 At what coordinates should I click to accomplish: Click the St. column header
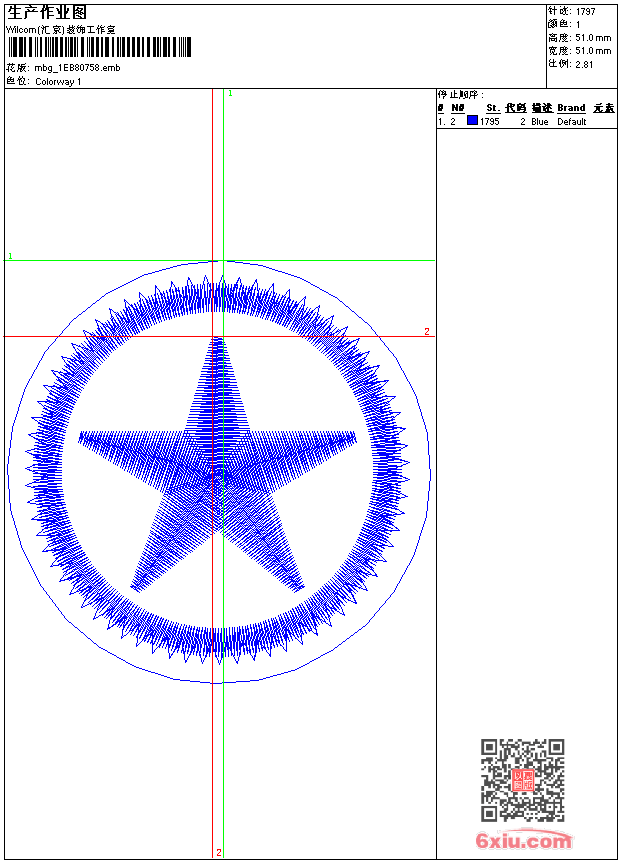coord(492,108)
